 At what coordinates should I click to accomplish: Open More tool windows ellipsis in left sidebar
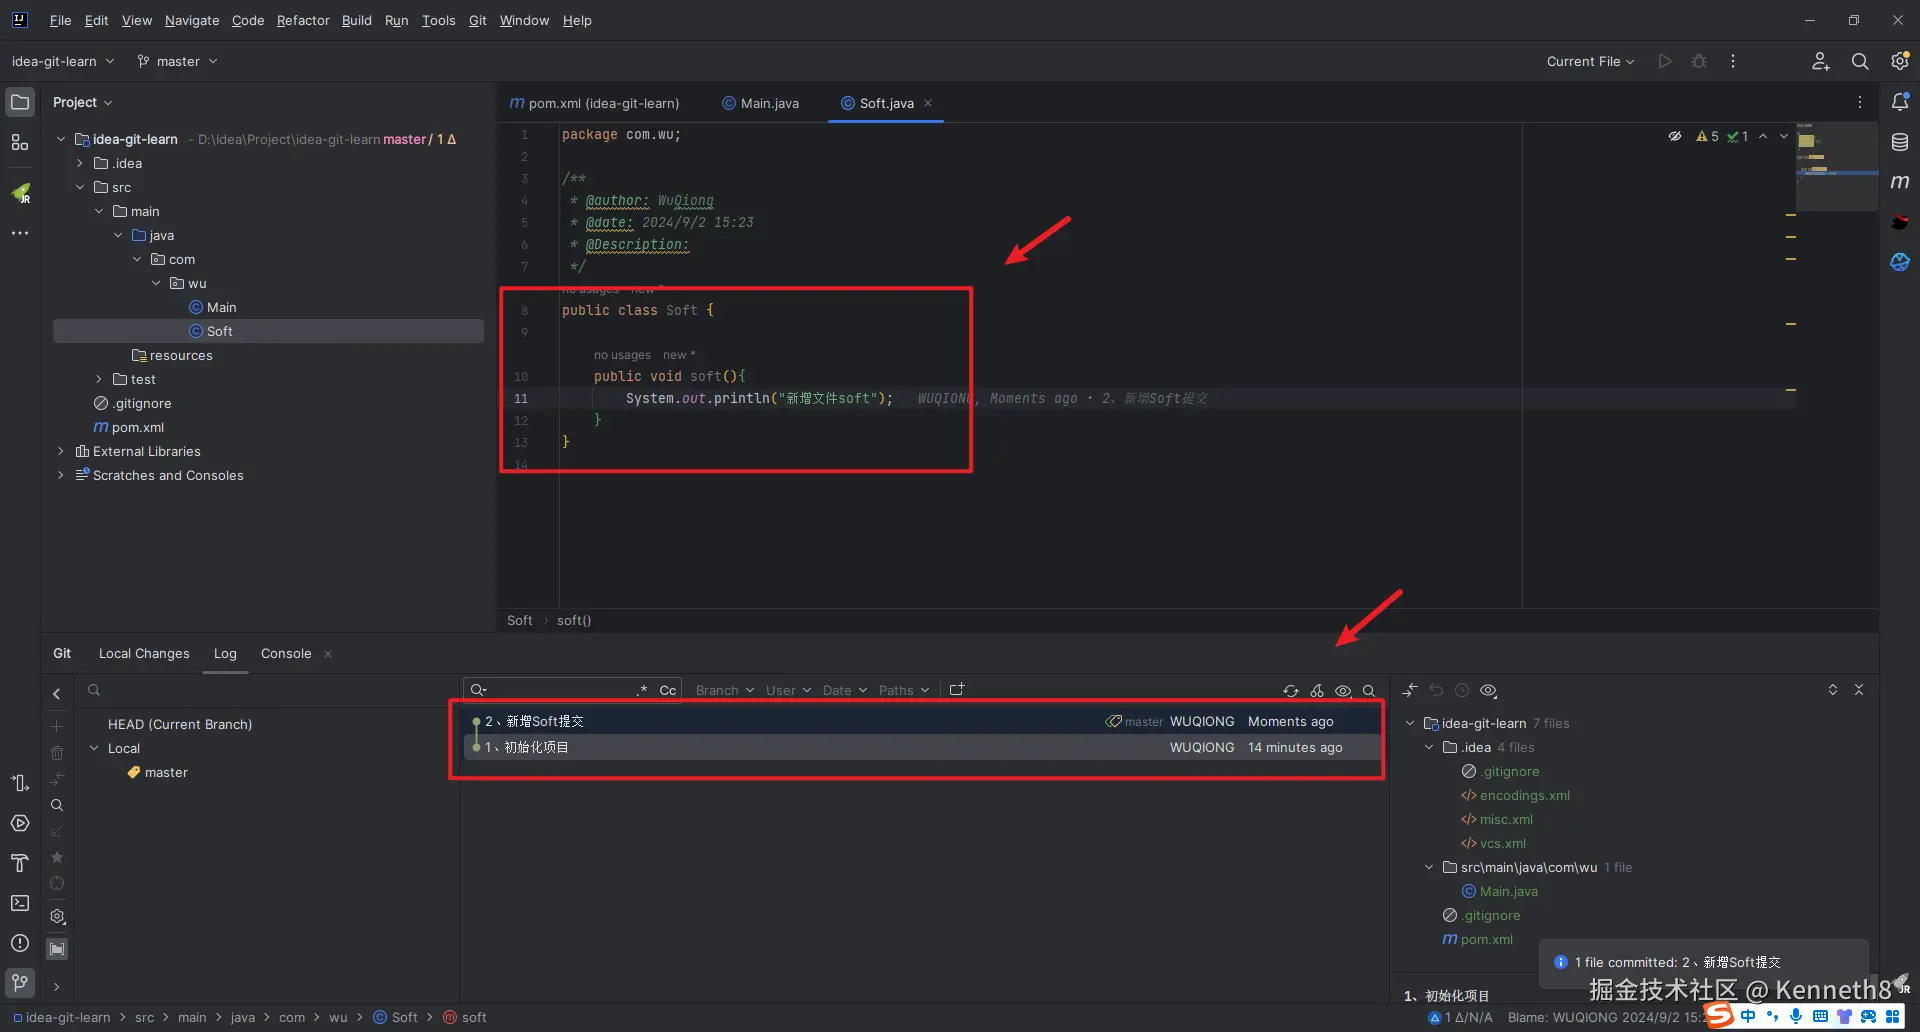(20, 233)
